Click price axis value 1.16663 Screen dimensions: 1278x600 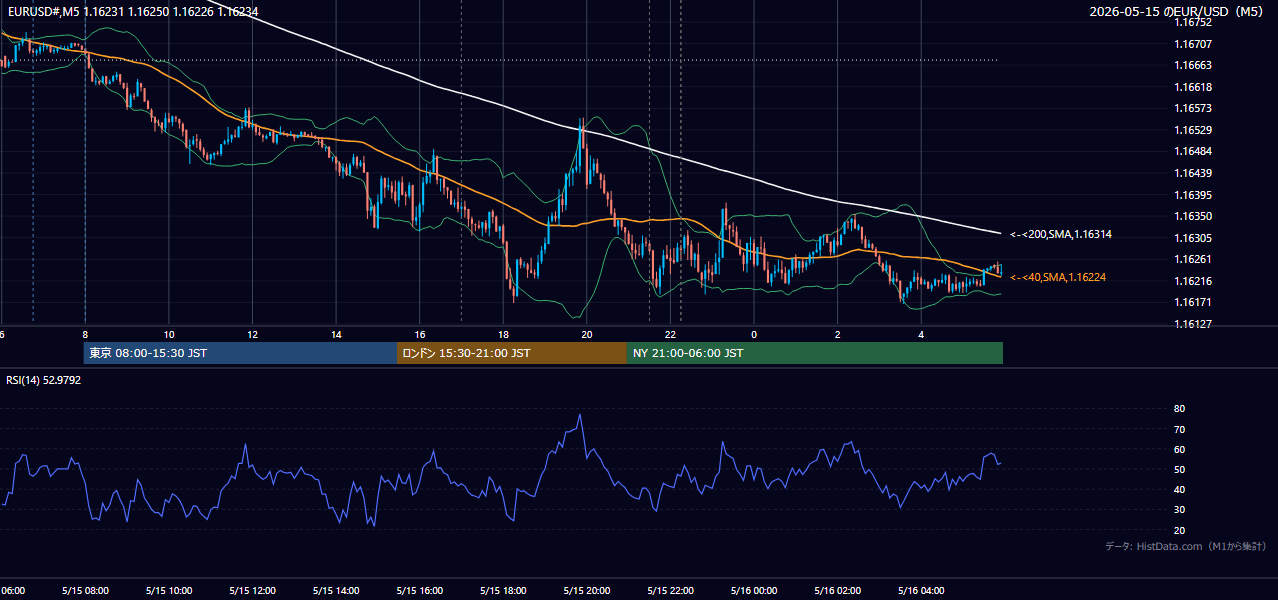pos(1192,65)
